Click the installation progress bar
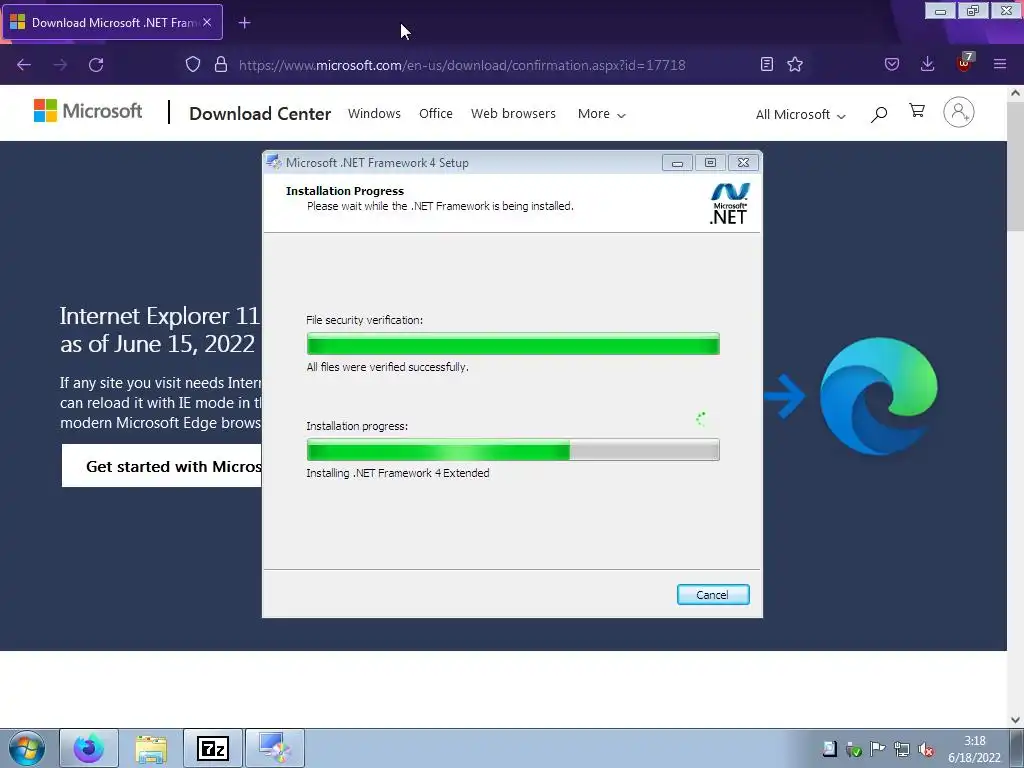 pos(513,449)
